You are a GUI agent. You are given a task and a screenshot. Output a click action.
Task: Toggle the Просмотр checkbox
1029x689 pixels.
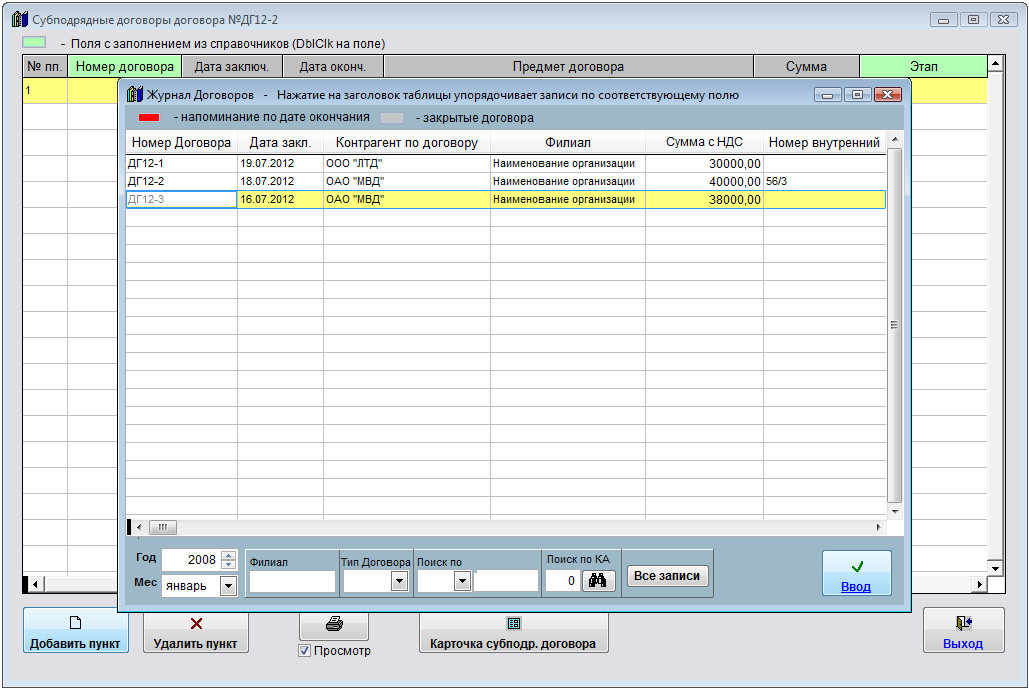point(305,651)
